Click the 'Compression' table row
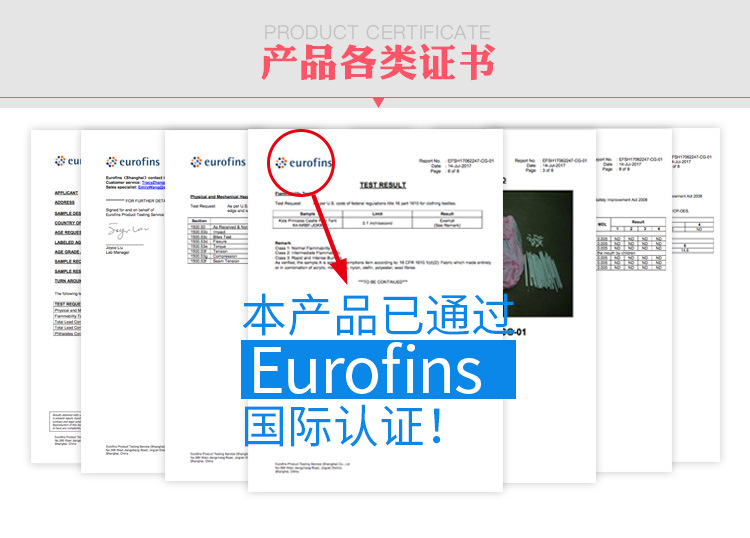 (218, 256)
